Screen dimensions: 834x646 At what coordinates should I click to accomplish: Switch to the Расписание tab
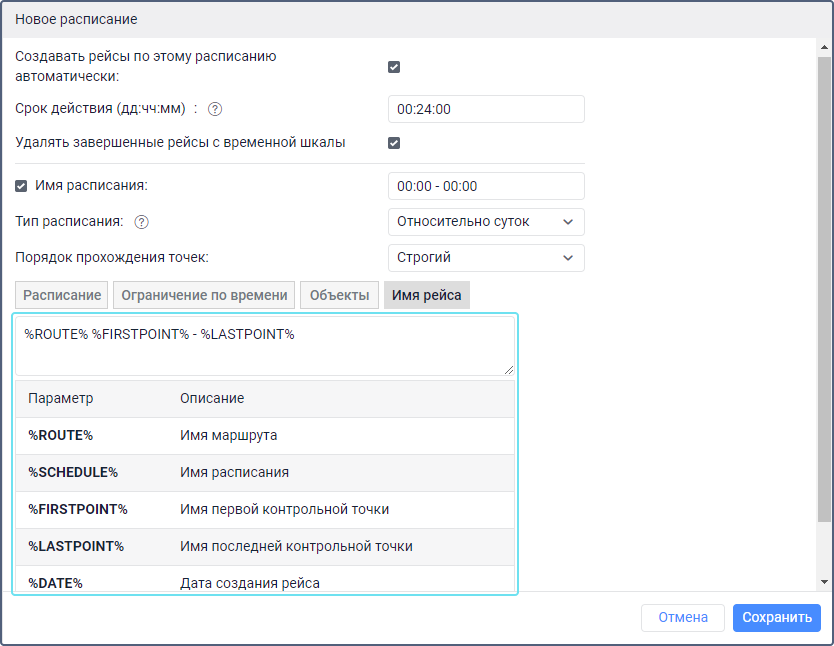[x=62, y=295]
